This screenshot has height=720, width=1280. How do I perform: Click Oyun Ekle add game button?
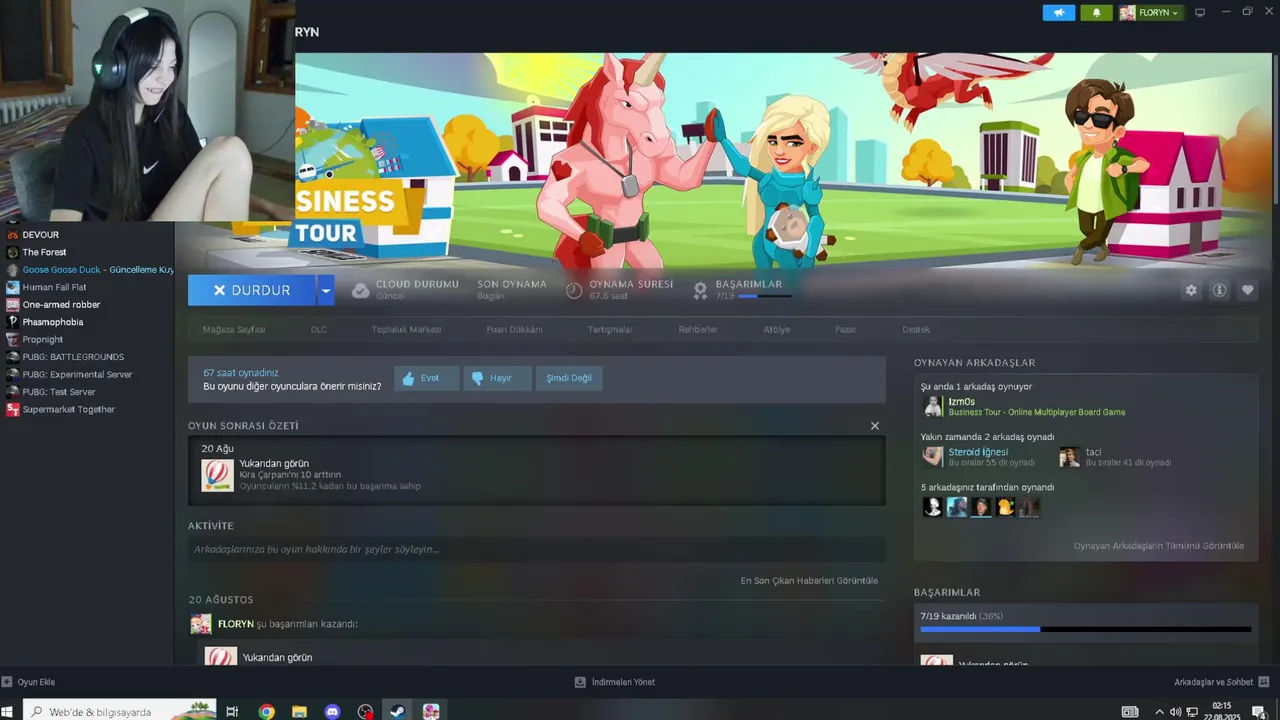click(x=28, y=682)
